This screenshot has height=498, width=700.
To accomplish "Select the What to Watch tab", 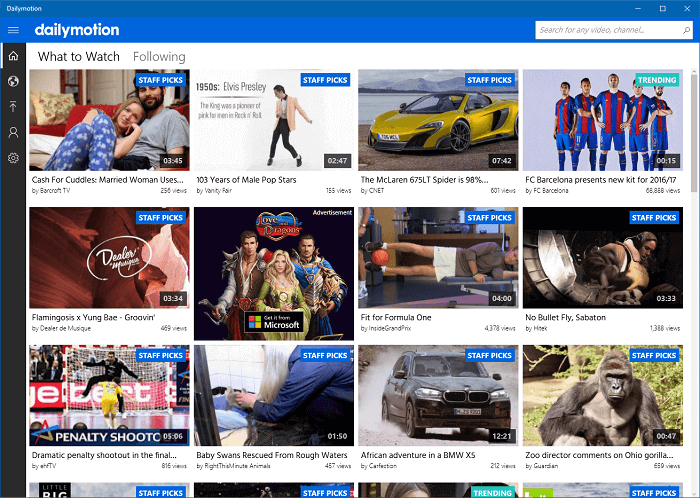I will pos(78,57).
